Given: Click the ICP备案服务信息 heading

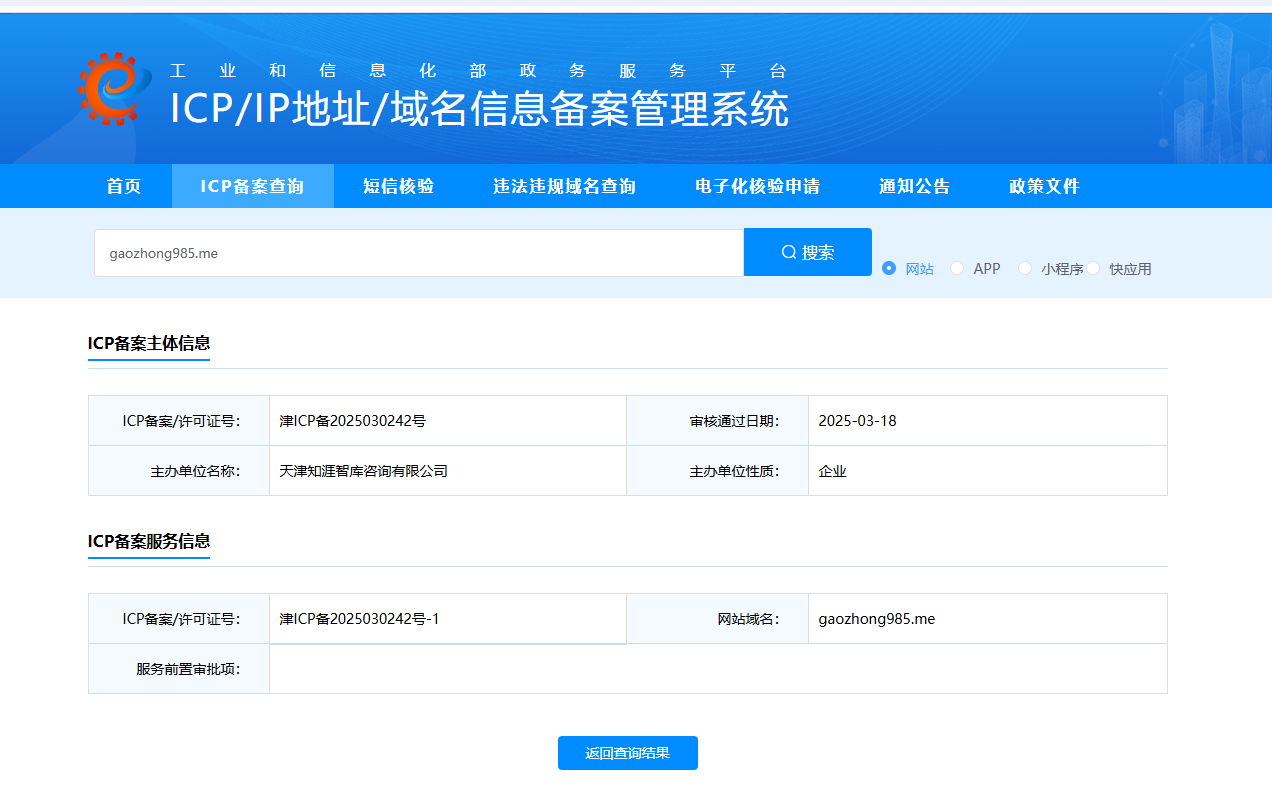Looking at the screenshot, I should click(x=149, y=541).
